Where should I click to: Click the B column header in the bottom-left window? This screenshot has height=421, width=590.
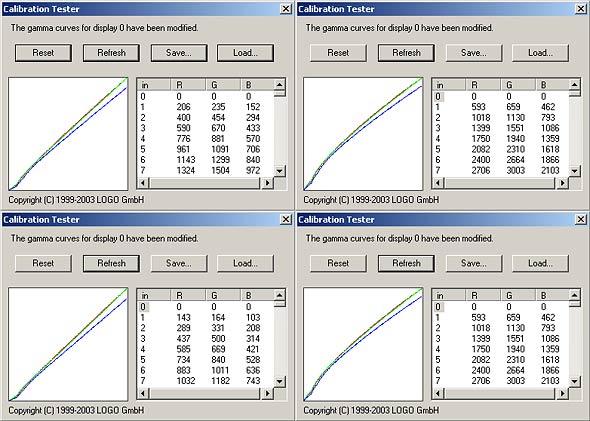(257, 296)
